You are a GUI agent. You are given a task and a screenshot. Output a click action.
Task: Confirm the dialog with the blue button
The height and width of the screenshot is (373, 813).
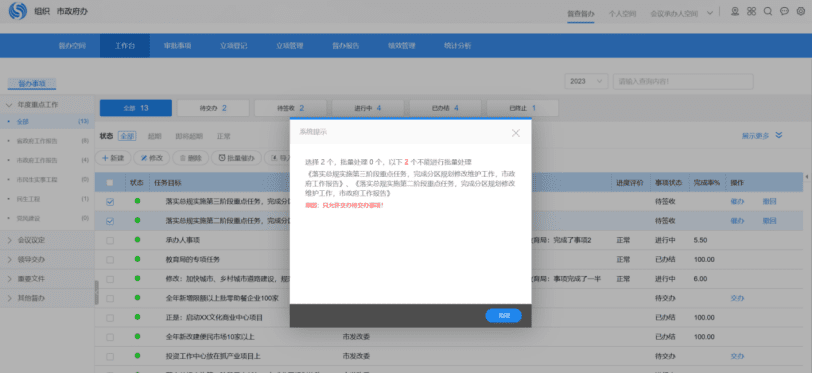(503, 315)
